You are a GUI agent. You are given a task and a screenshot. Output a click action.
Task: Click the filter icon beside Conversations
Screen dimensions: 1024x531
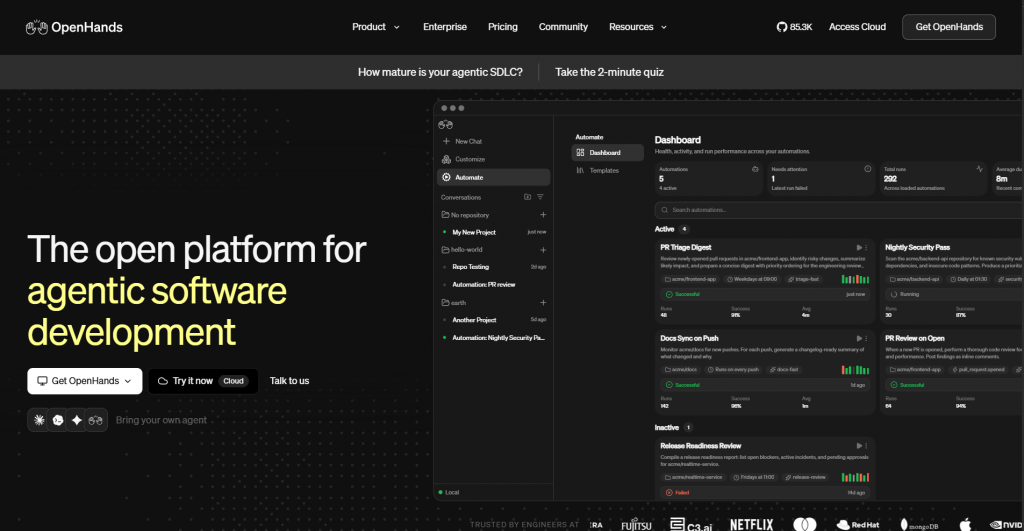(x=540, y=197)
